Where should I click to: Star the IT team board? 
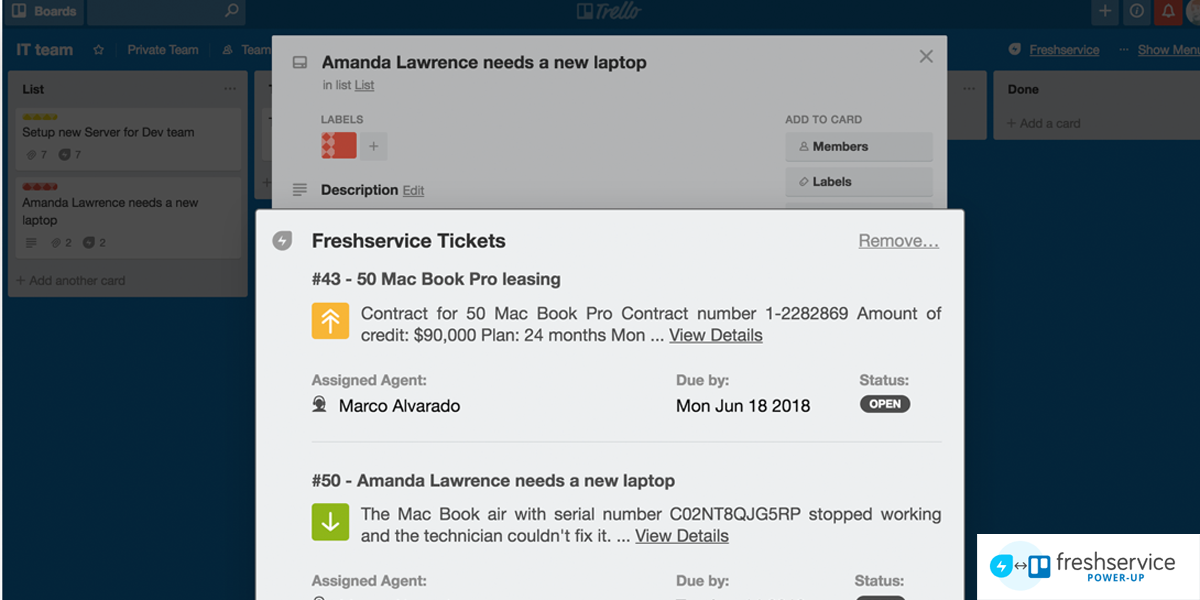pyautogui.click(x=99, y=50)
